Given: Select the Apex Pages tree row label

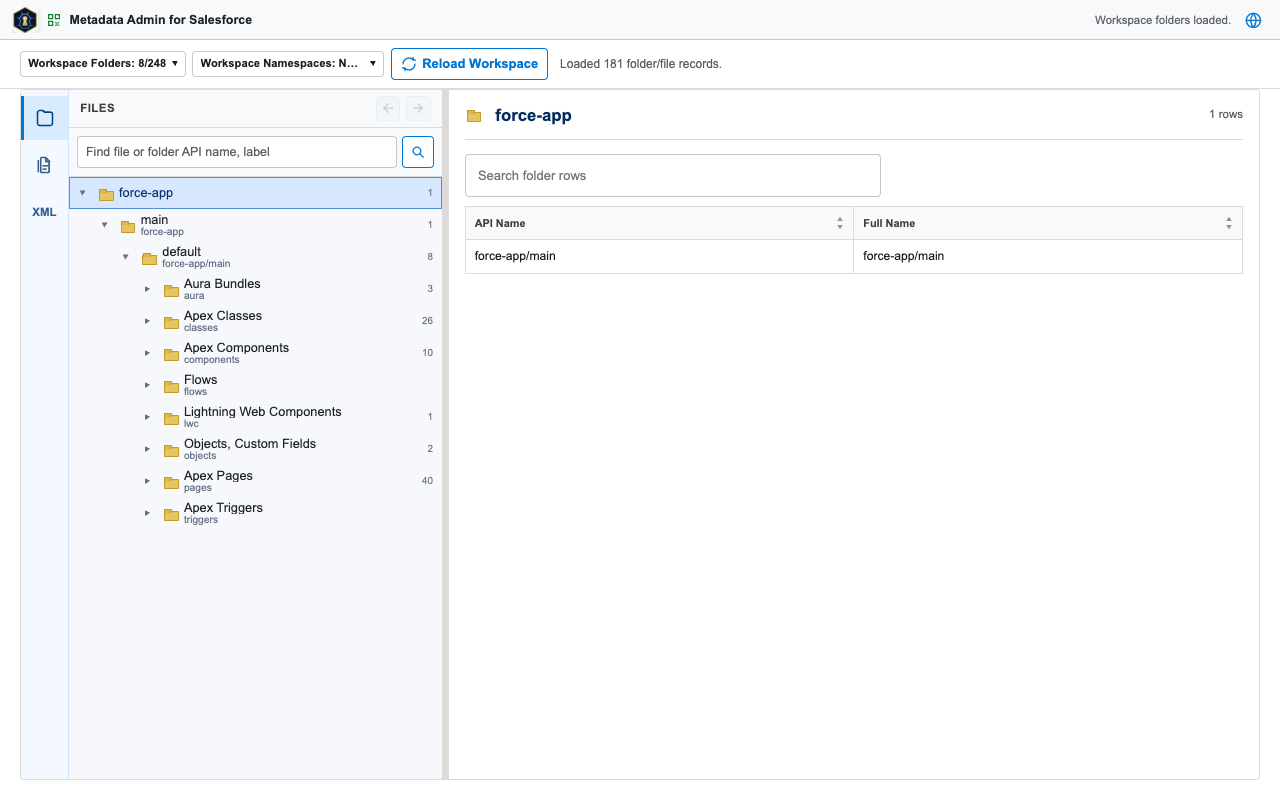Looking at the screenshot, I should click(218, 476).
